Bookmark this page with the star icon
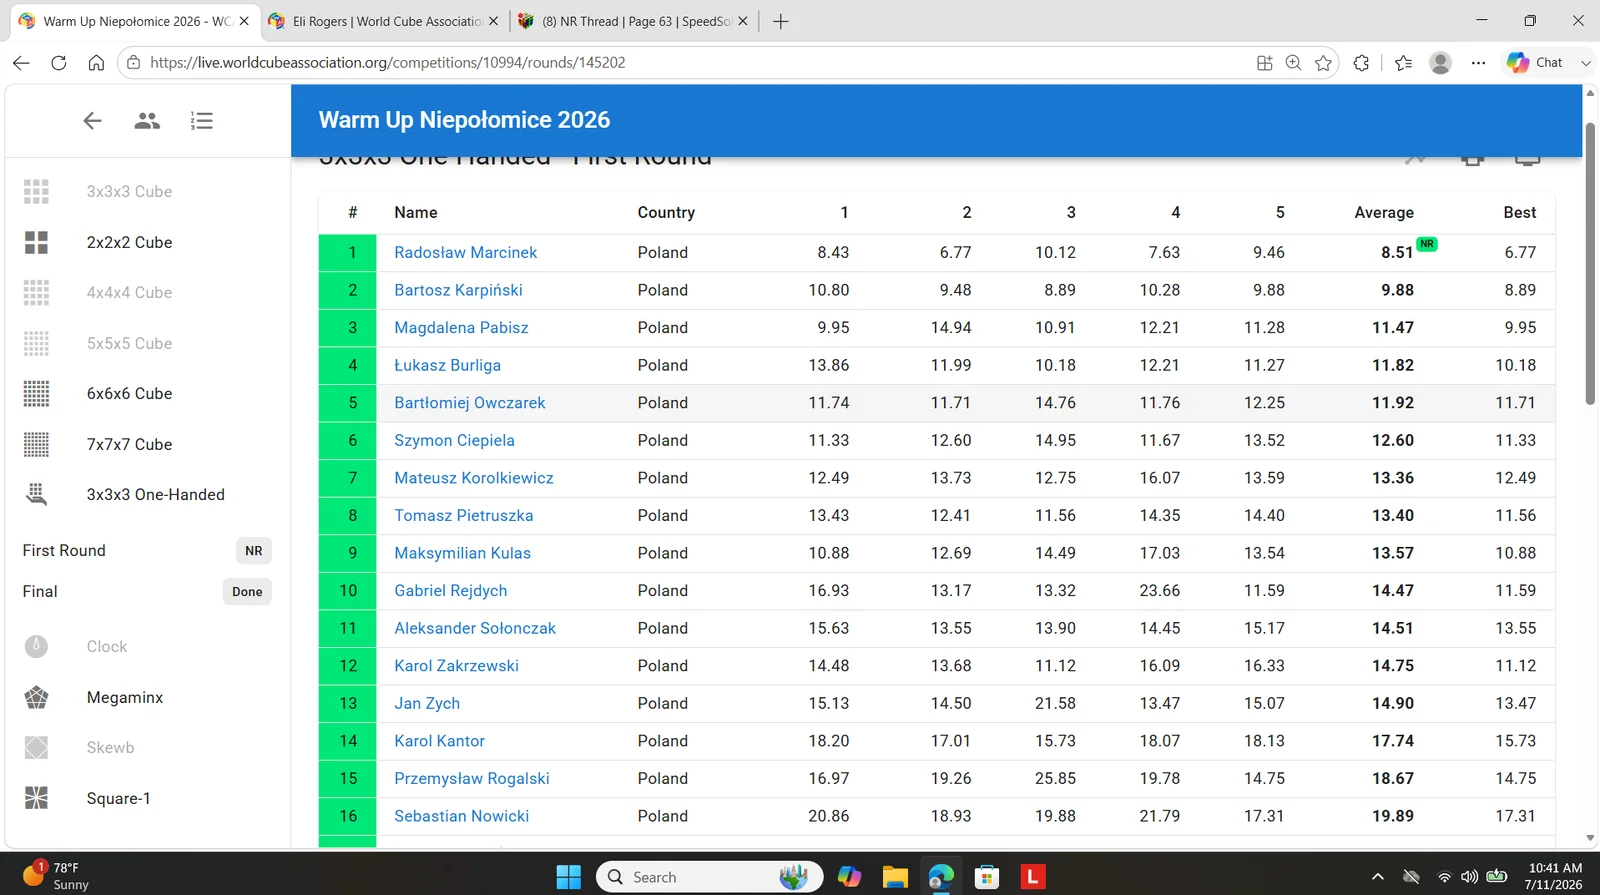Screen dimensions: 1600x895 pyautogui.click(x=1323, y=62)
